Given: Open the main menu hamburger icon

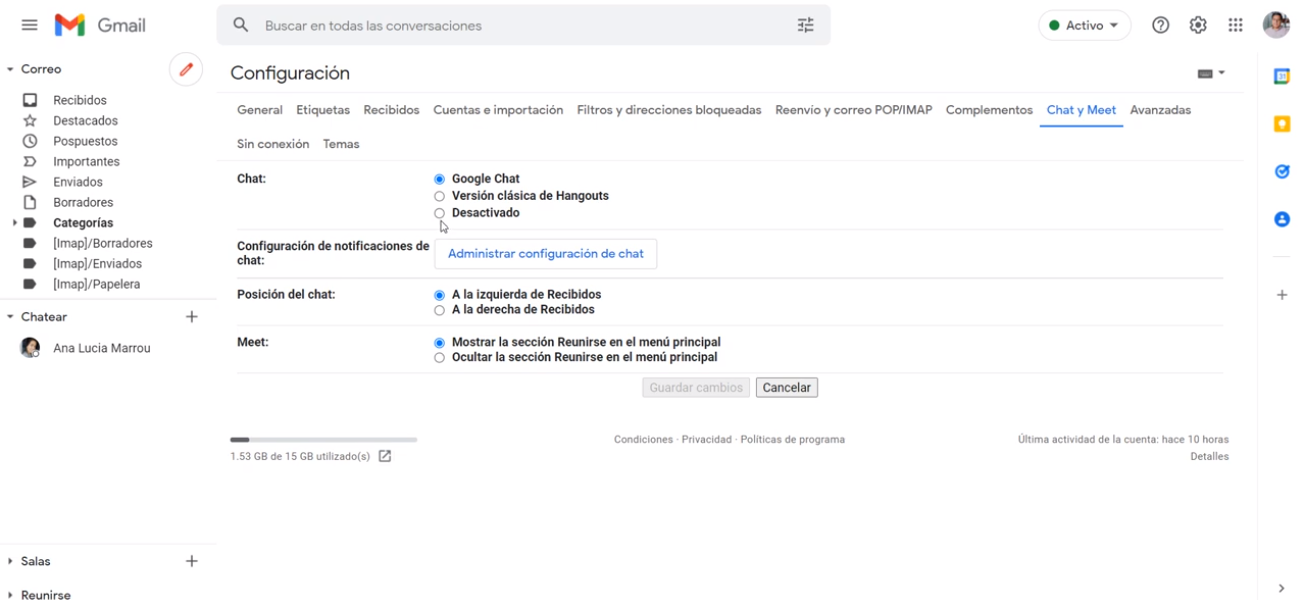Looking at the screenshot, I should [x=30, y=25].
